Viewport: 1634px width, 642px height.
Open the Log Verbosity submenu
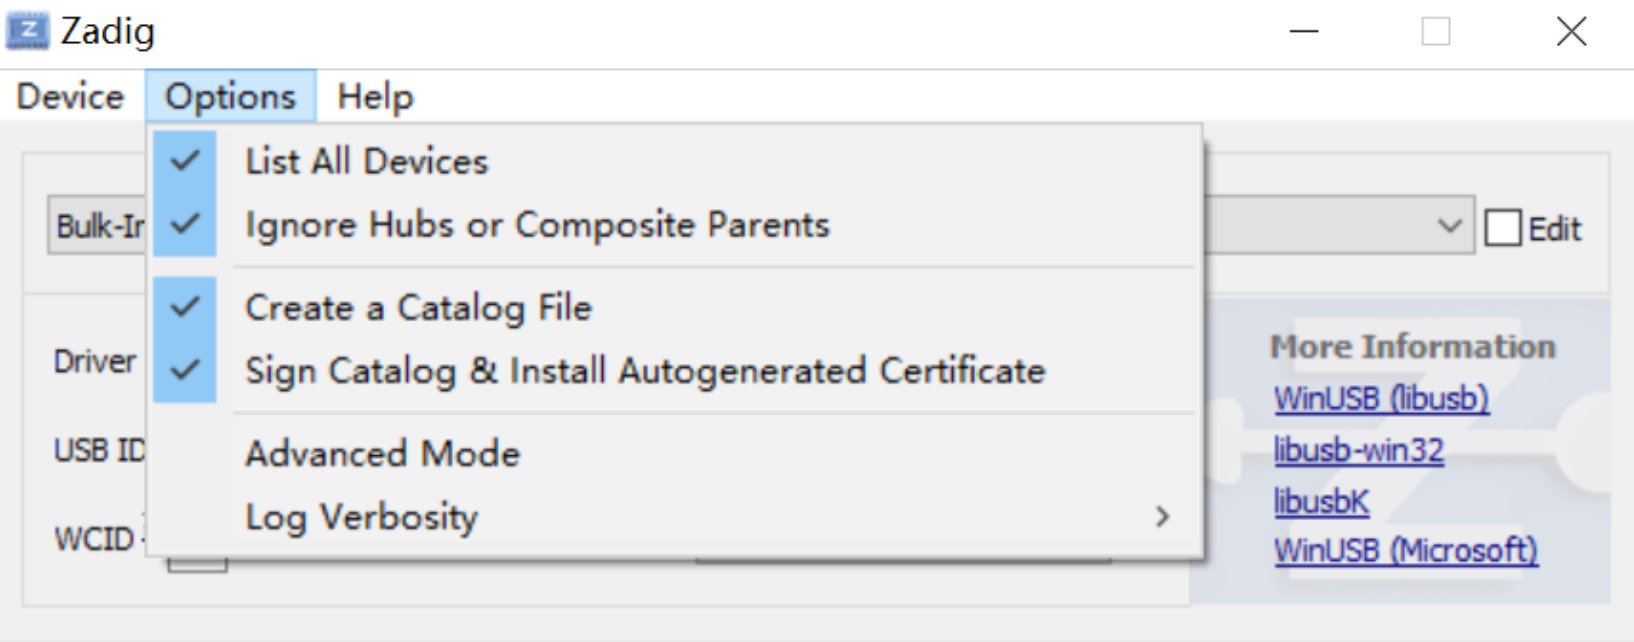point(361,517)
